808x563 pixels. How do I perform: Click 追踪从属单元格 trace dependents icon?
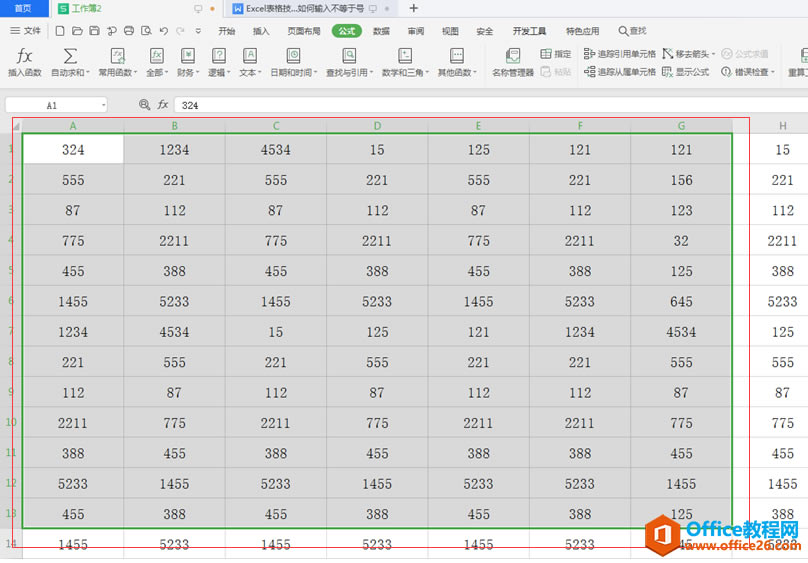click(x=590, y=72)
